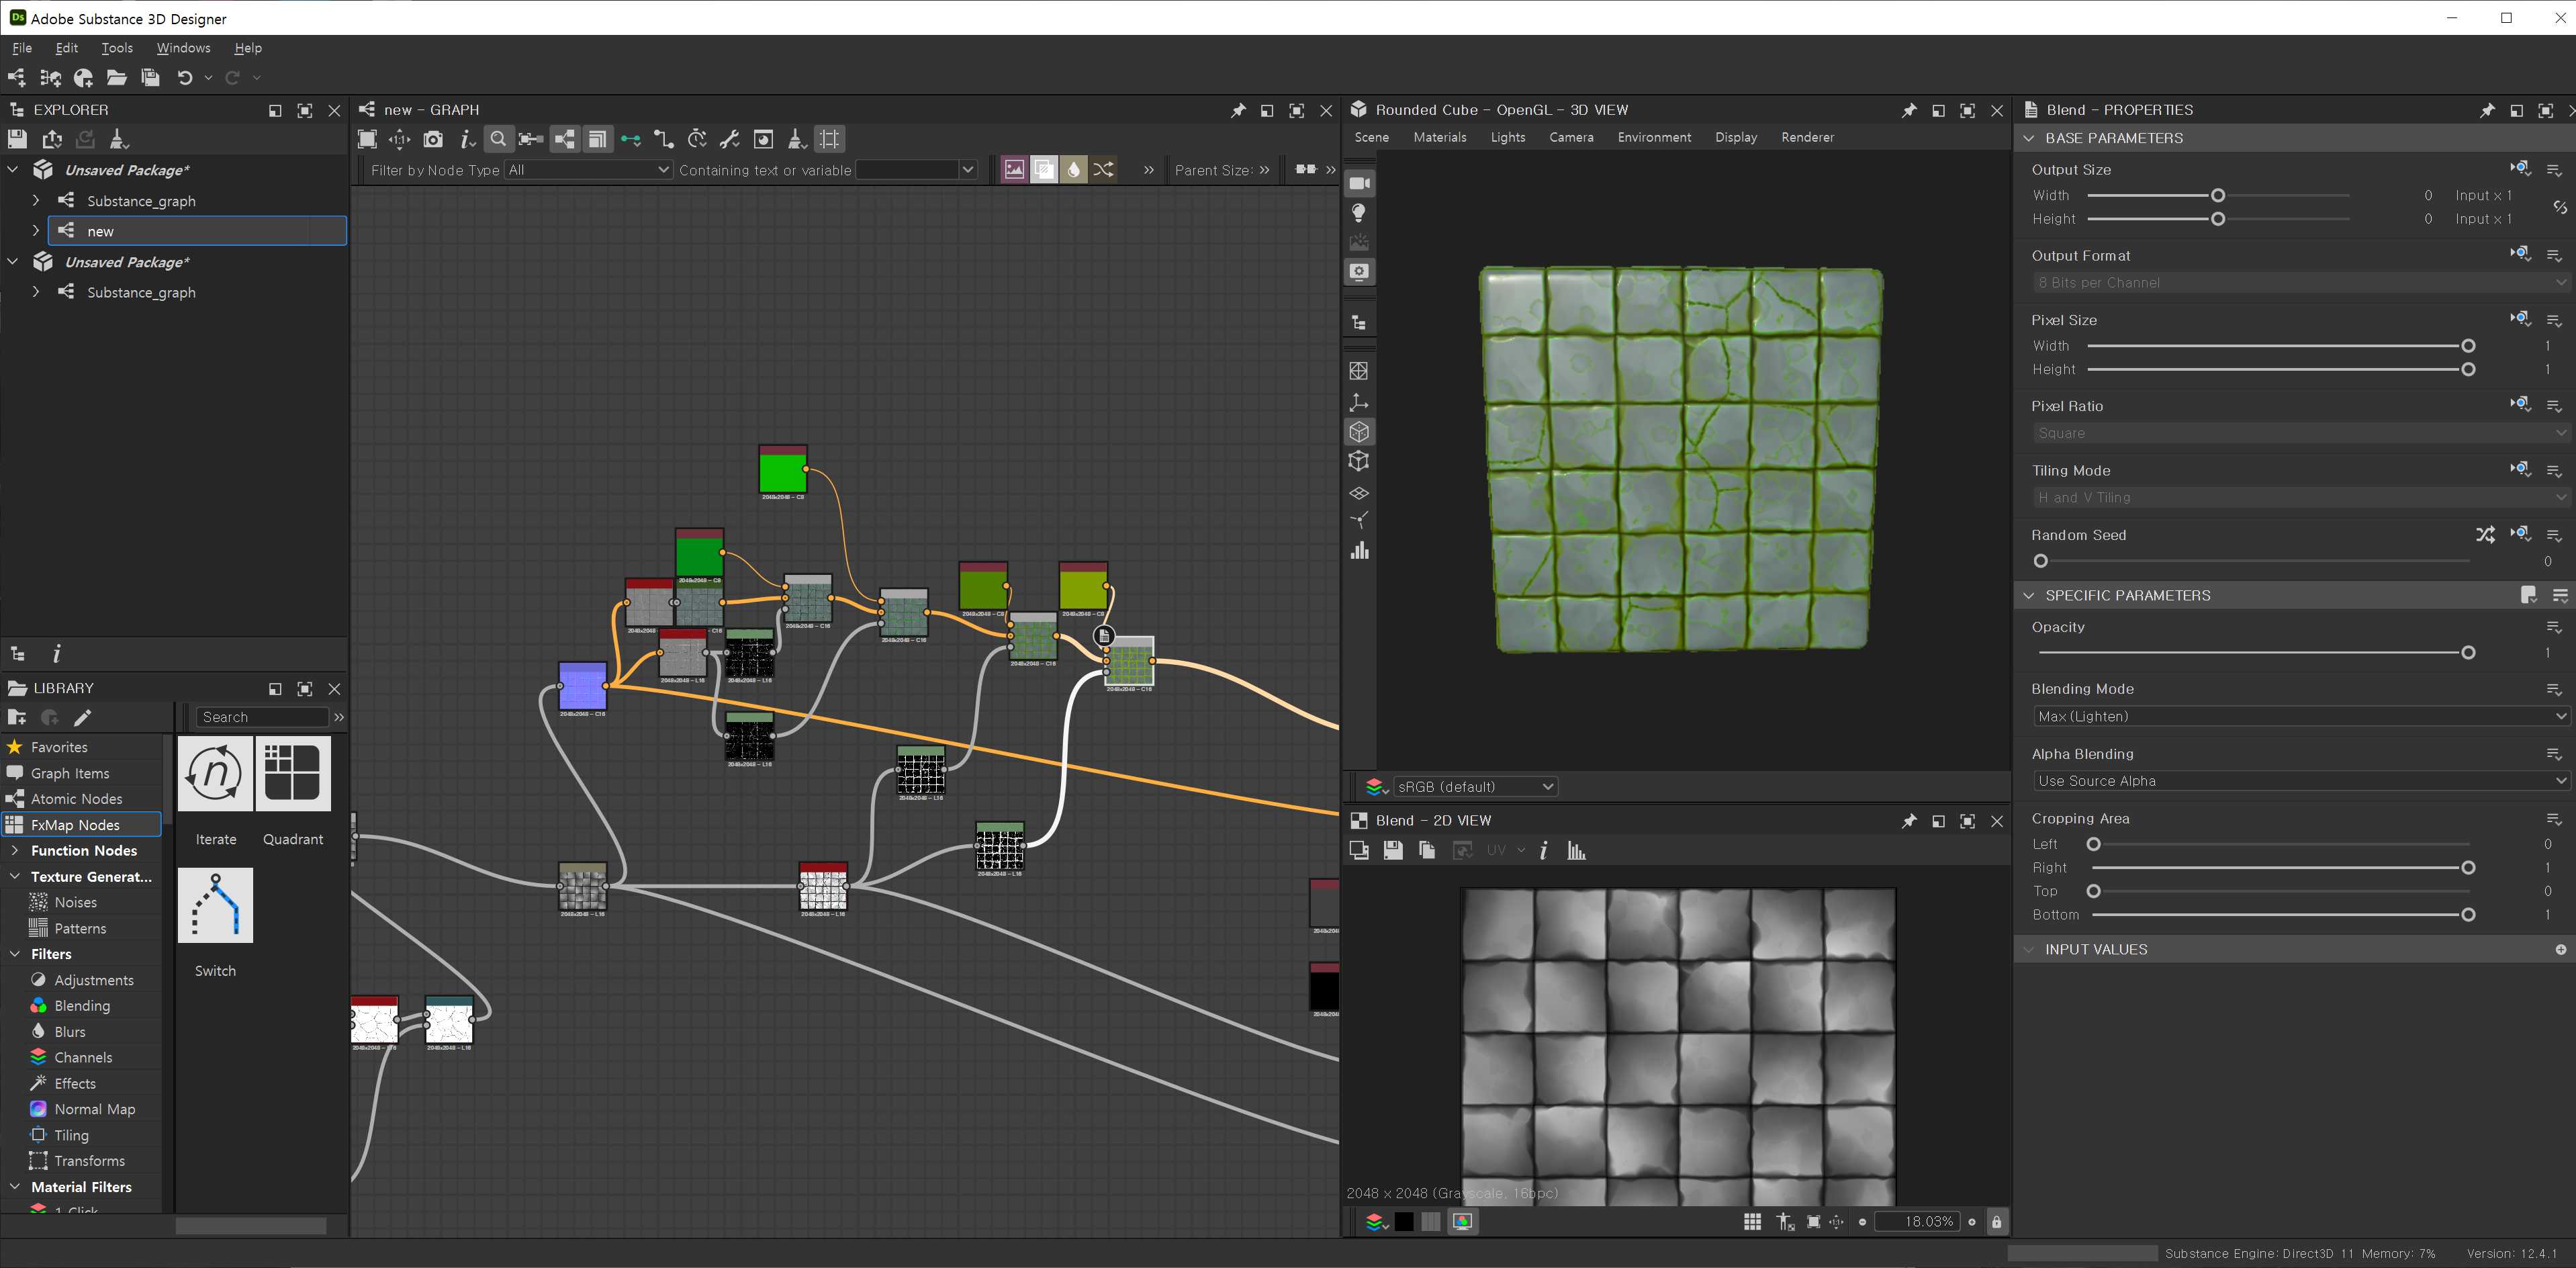Click the wrench tools icon in graph toolbar
Image resolution: width=2576 pixels, height=1268 pixels.
730,139
